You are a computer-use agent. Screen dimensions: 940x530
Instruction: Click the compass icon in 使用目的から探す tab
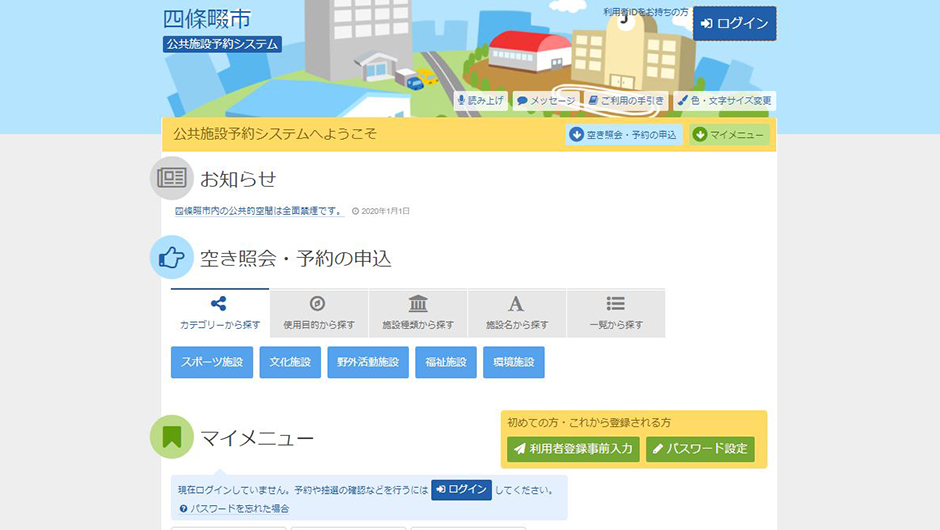tap(318, 304)
